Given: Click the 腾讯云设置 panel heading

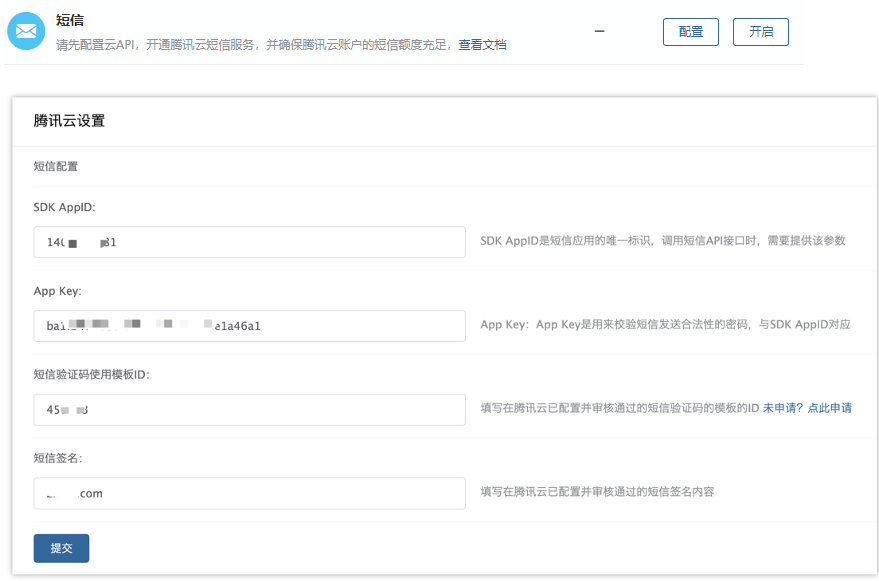Looking at the screenshot, I should 69,121.
